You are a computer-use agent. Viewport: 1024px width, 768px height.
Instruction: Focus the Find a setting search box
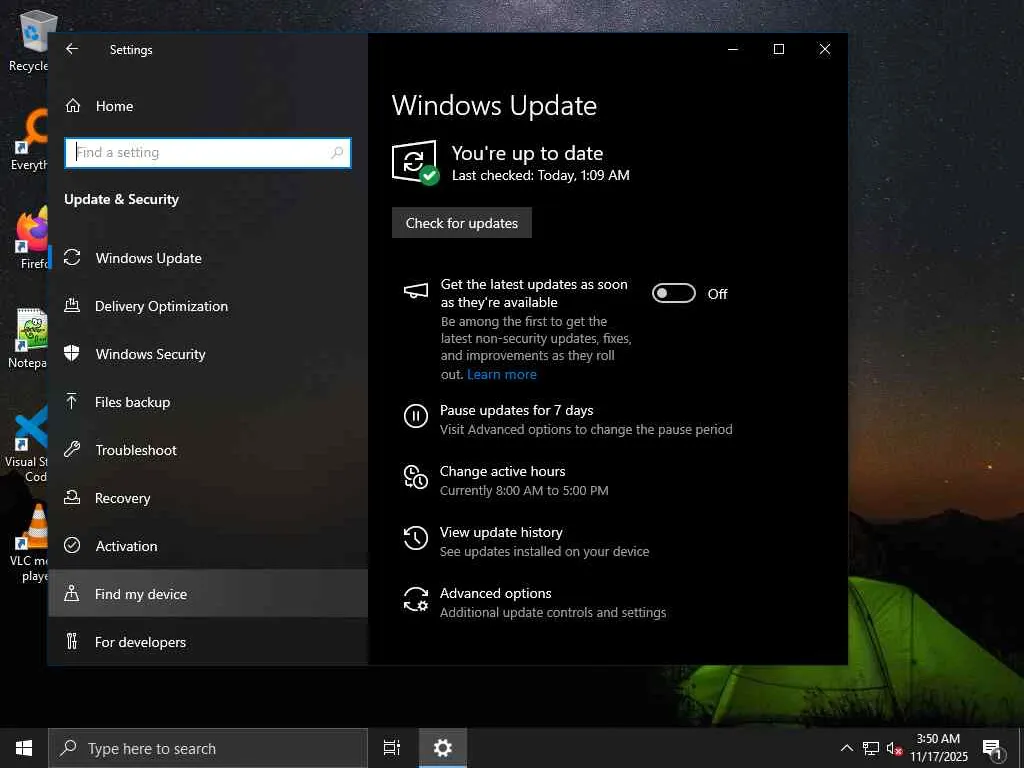click(208, 153)
